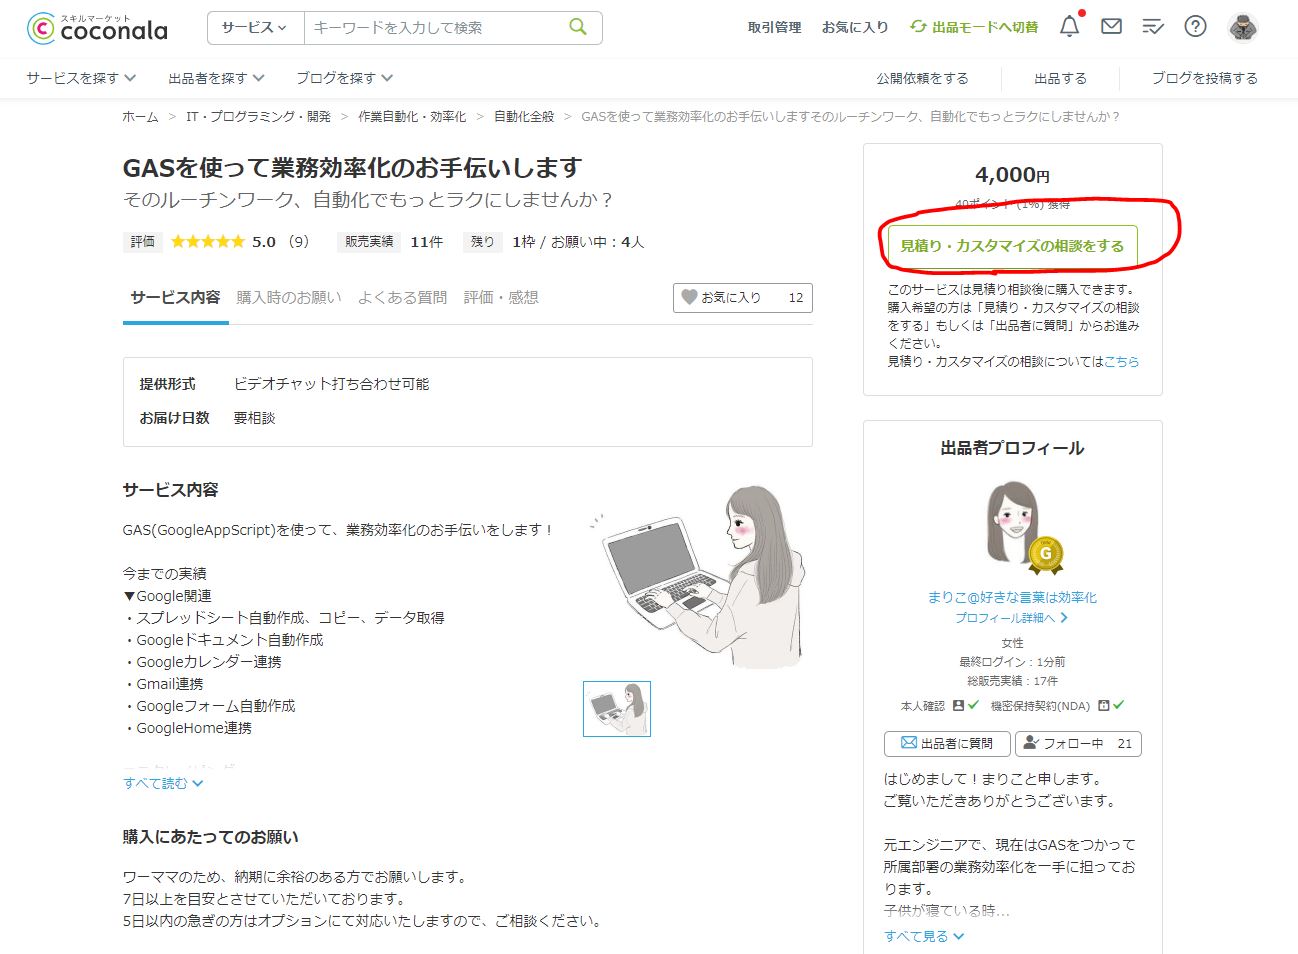Expand the サービスを探す menu
This screenshot has height=954, width=1298.
(x=81, y=78)
